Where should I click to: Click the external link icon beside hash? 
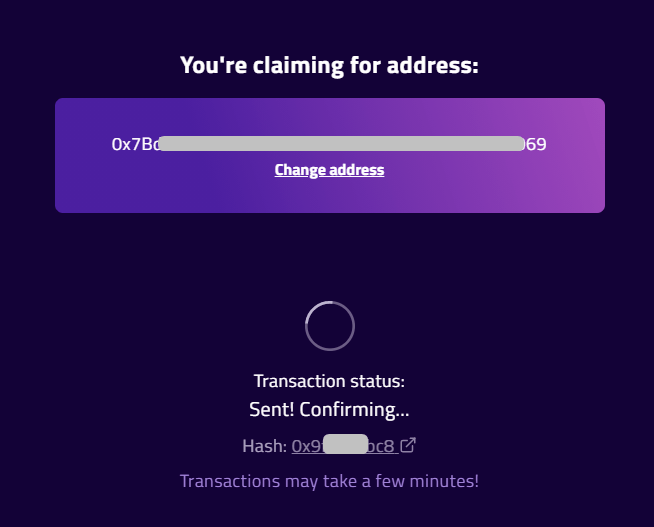click(x=408, y=446)
